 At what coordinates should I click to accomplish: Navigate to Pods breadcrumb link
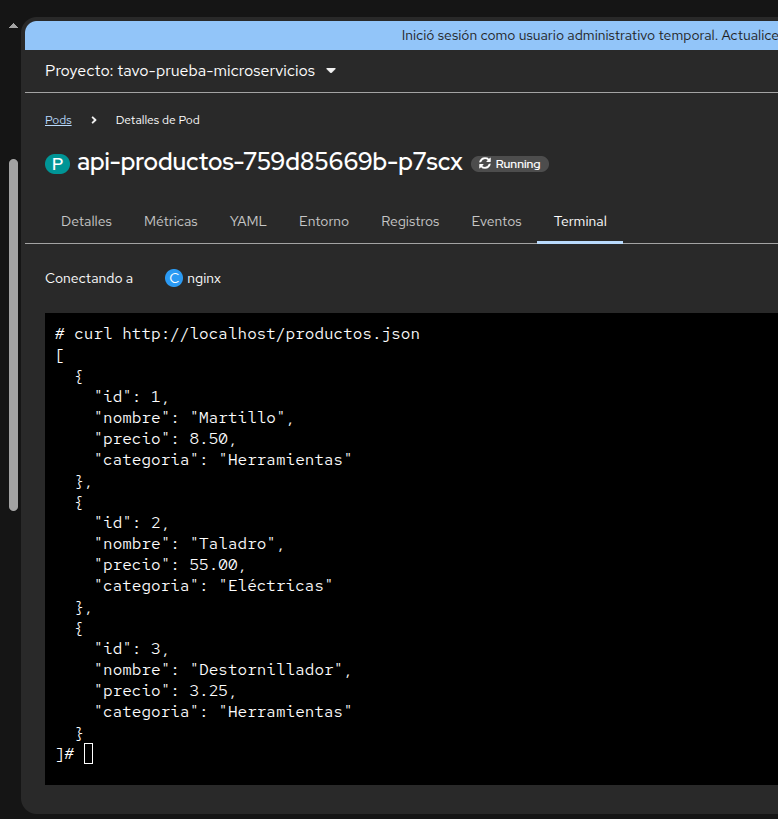(58, 120)
